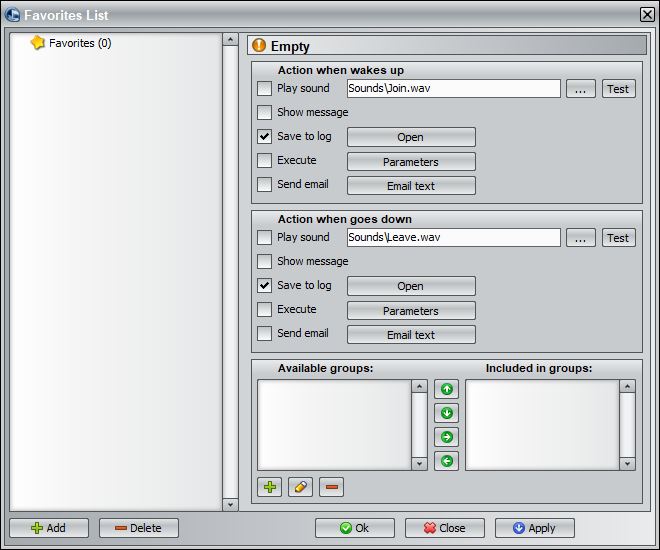Screen dimensions: 660x550
Task: Click Available groups list scrollbar up arrow
Action: coord(419,386)
